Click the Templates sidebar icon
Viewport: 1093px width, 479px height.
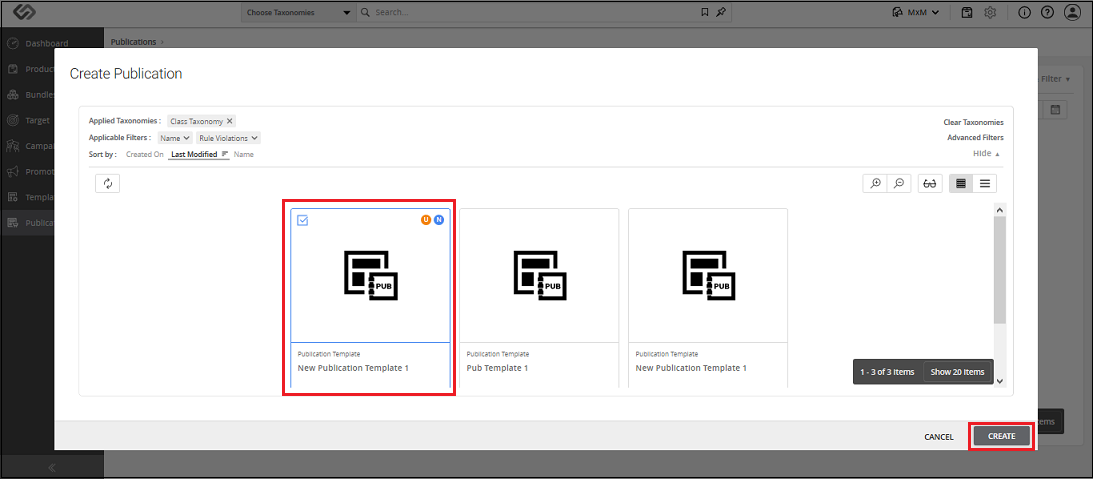point(13,197)
